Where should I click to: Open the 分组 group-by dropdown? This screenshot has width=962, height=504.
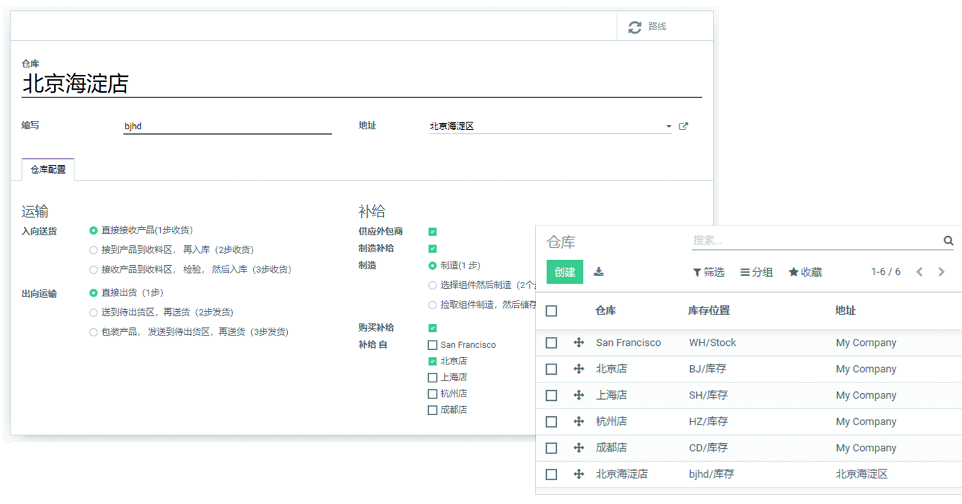(756, 272)
